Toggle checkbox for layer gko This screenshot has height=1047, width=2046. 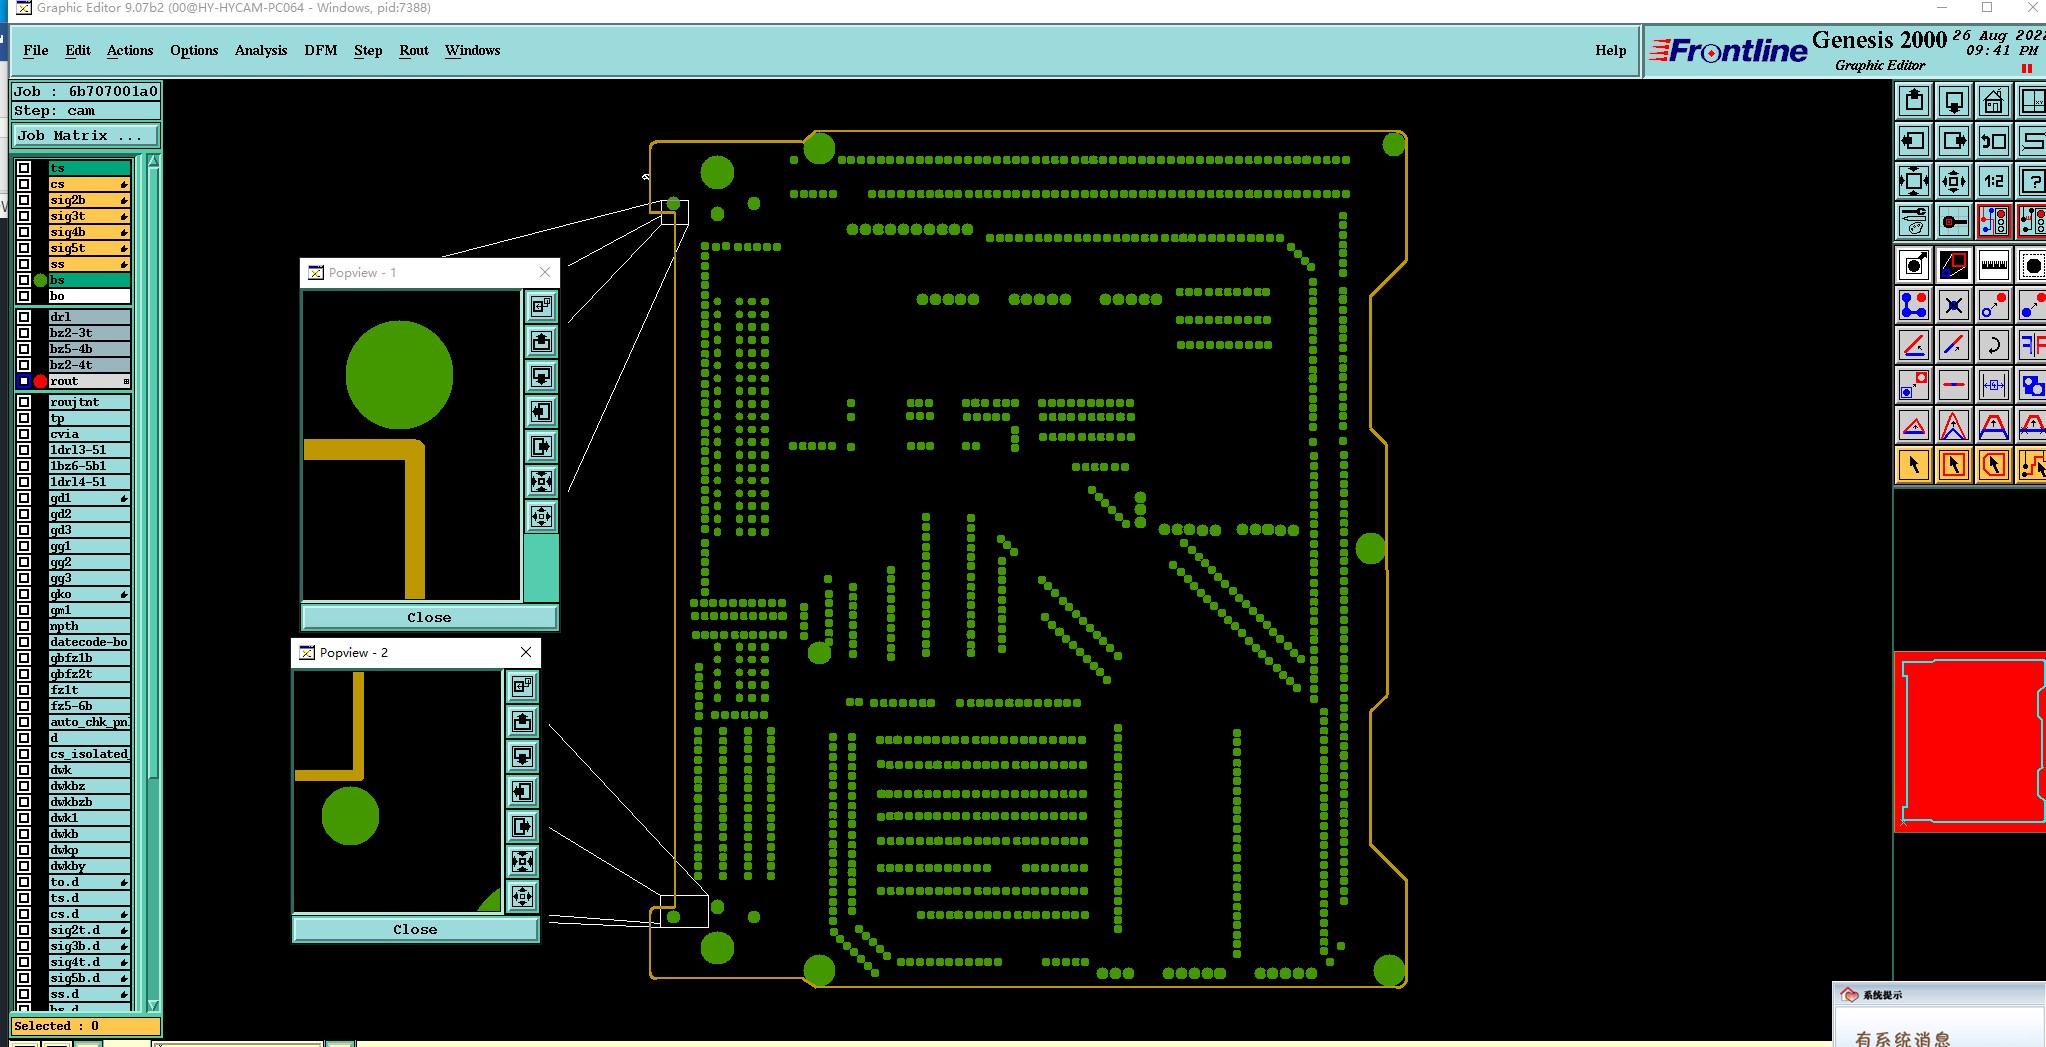tap(24, 594)
